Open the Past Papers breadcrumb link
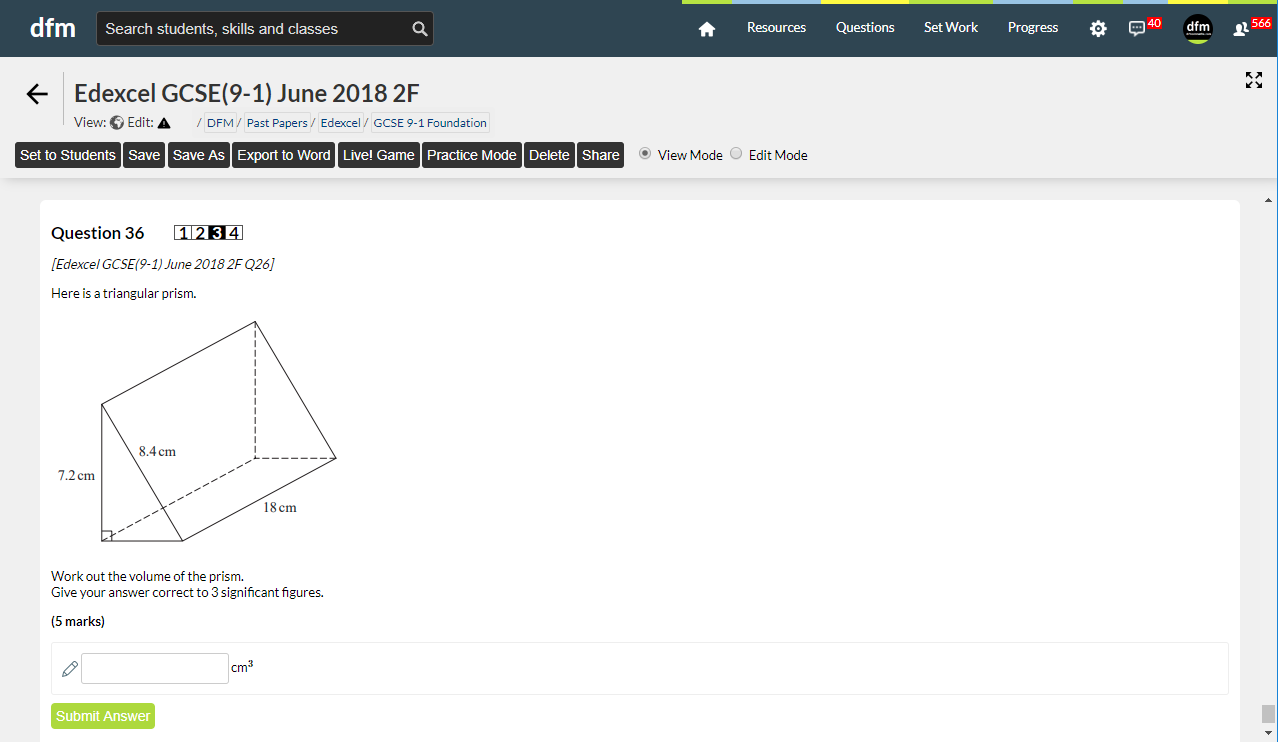1278x742 pixels. coord(277,123)
